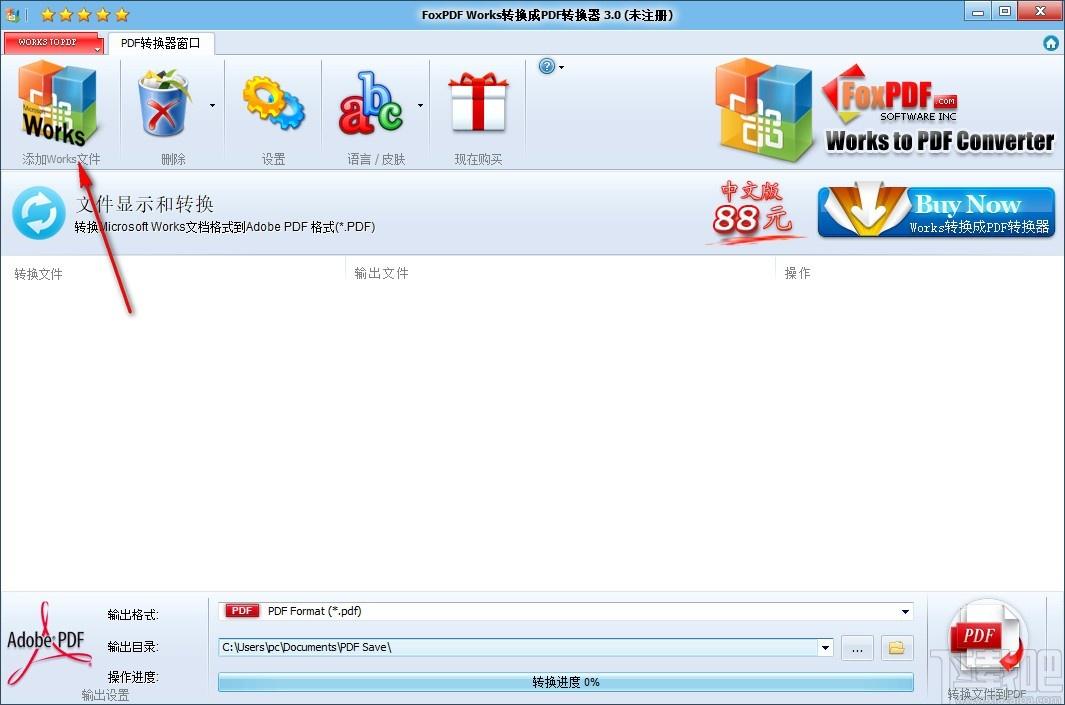Click the conversion progress (转换进度) 0% bar

(x=566, y=682)
